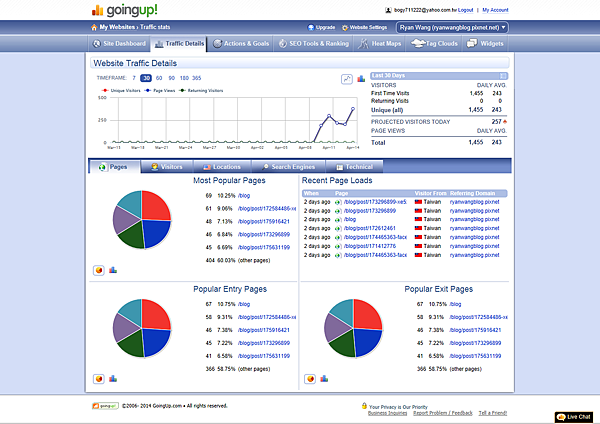
Task: Open the Heat Maps tab
Action: pyautogui.click(x=380, y=44)
